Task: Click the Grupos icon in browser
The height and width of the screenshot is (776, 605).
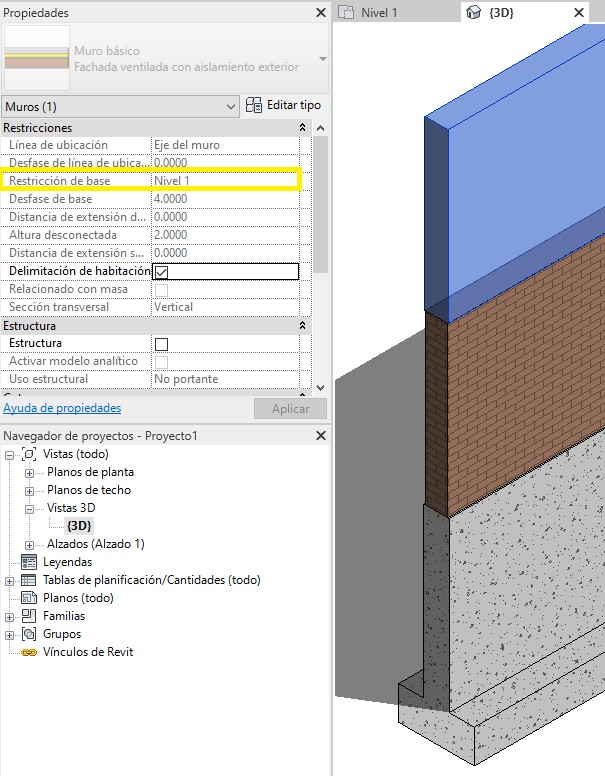Action: click(x=29, y=634)
